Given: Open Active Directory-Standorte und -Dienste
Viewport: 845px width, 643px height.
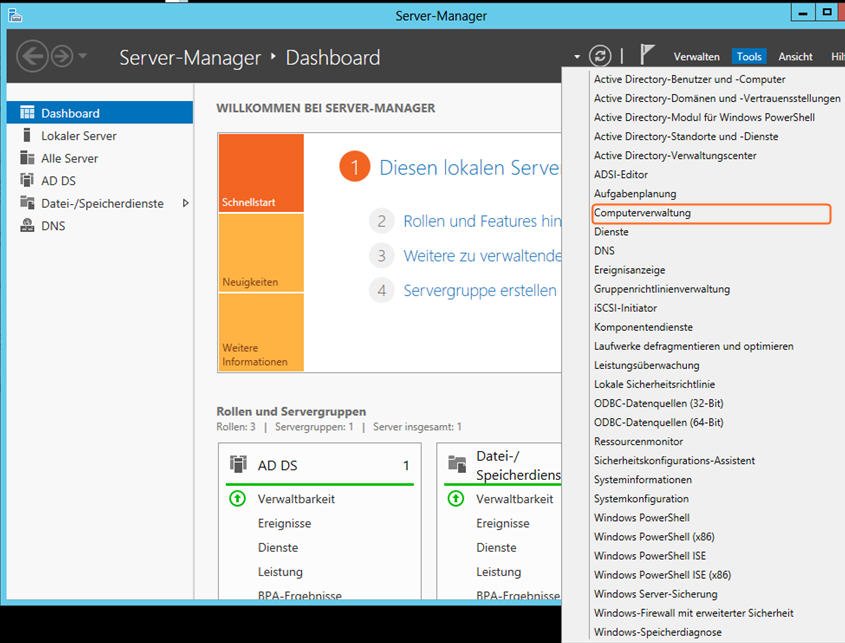Looking at the screenshot, I should pyautogui.click(x=685, y=136).
